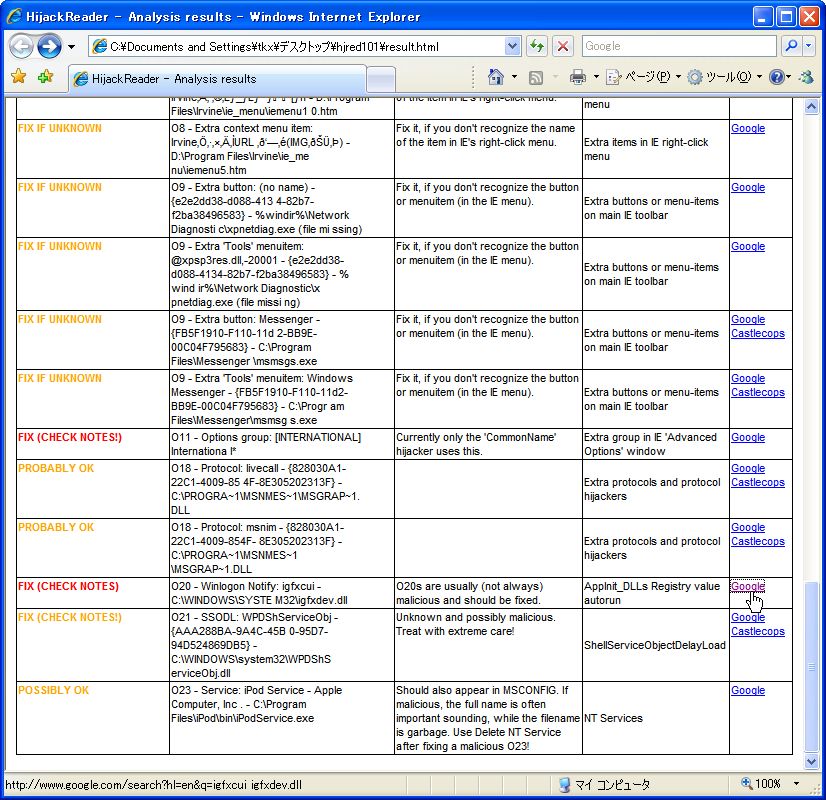The height and width of the screenshot is (800, 826).
Task: Click the RSS feeds icon
Action: 536,78
